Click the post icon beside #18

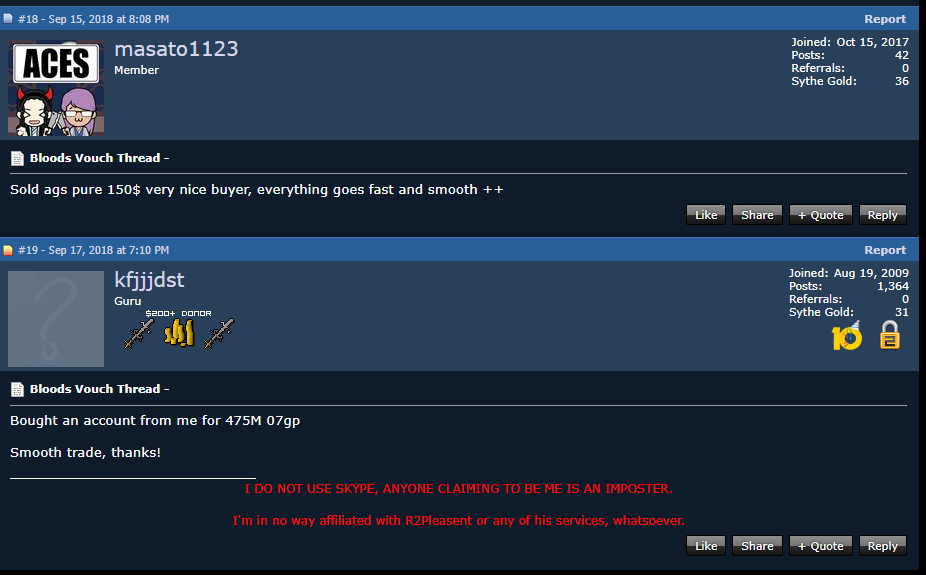tap(8, 19)
